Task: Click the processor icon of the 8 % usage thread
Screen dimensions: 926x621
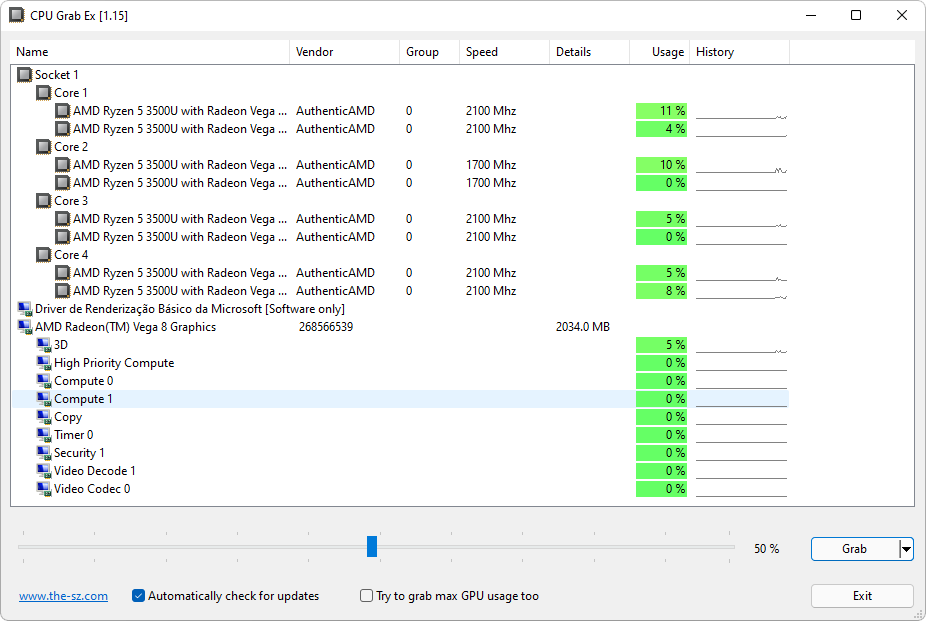Action: point(63,291)
